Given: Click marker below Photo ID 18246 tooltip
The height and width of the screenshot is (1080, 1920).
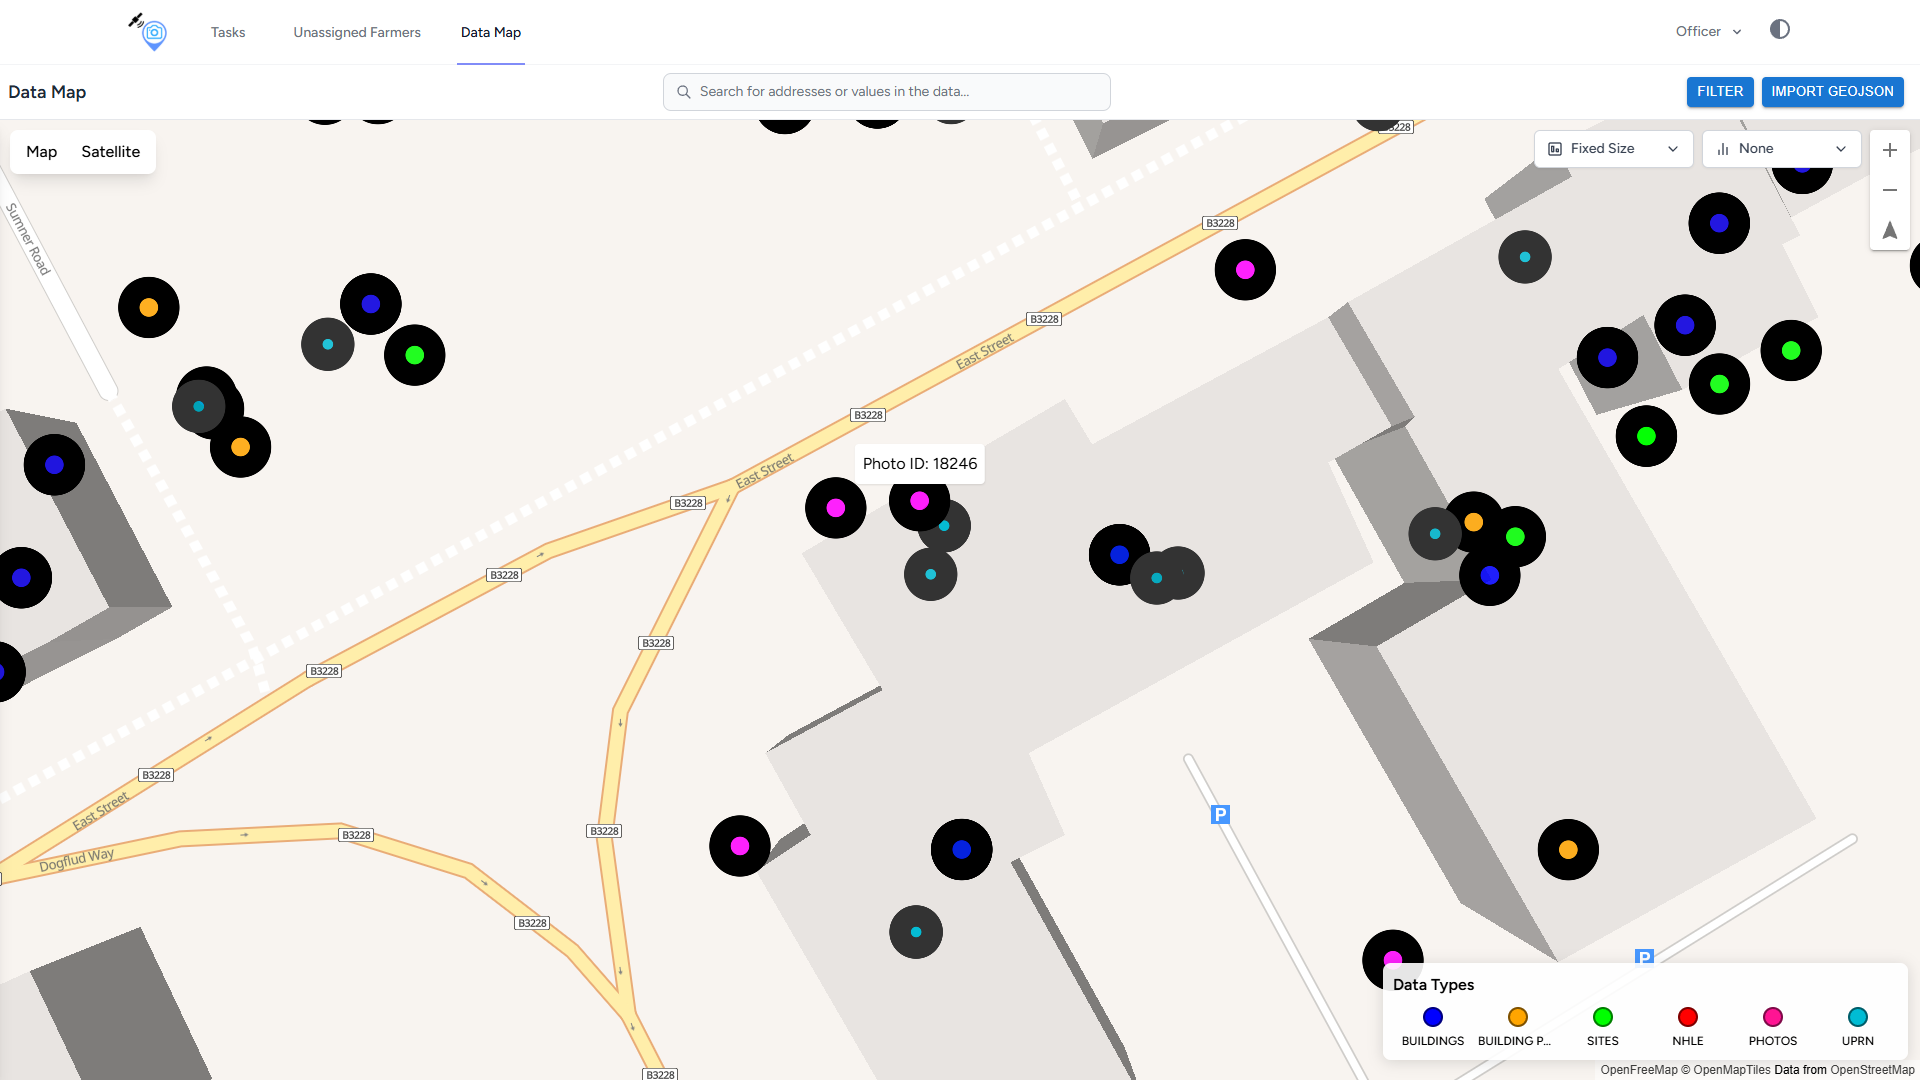Looking at the screenshot, I should click(919, 501).
